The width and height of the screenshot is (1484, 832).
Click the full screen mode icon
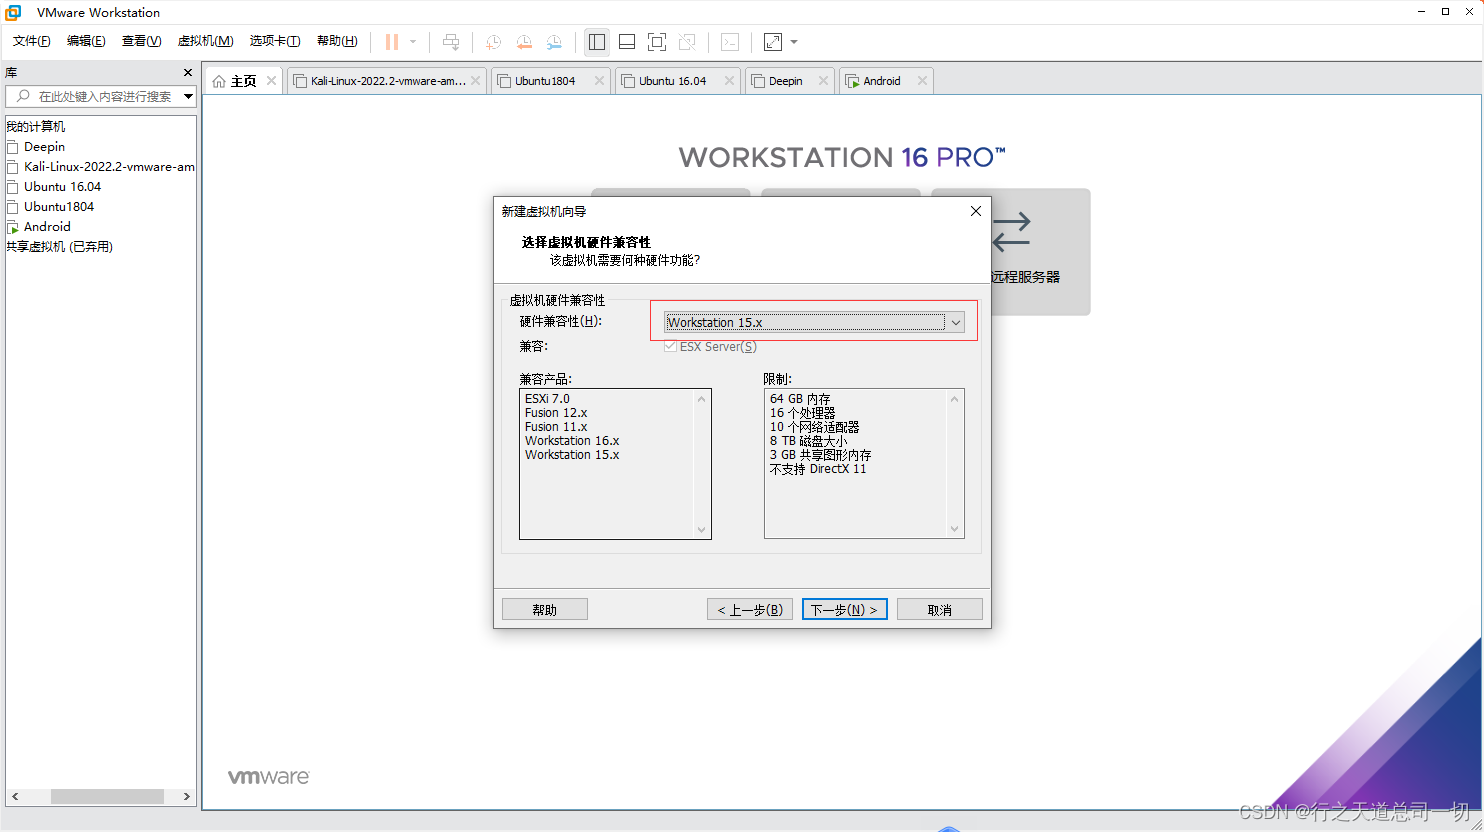click(657, 42)
